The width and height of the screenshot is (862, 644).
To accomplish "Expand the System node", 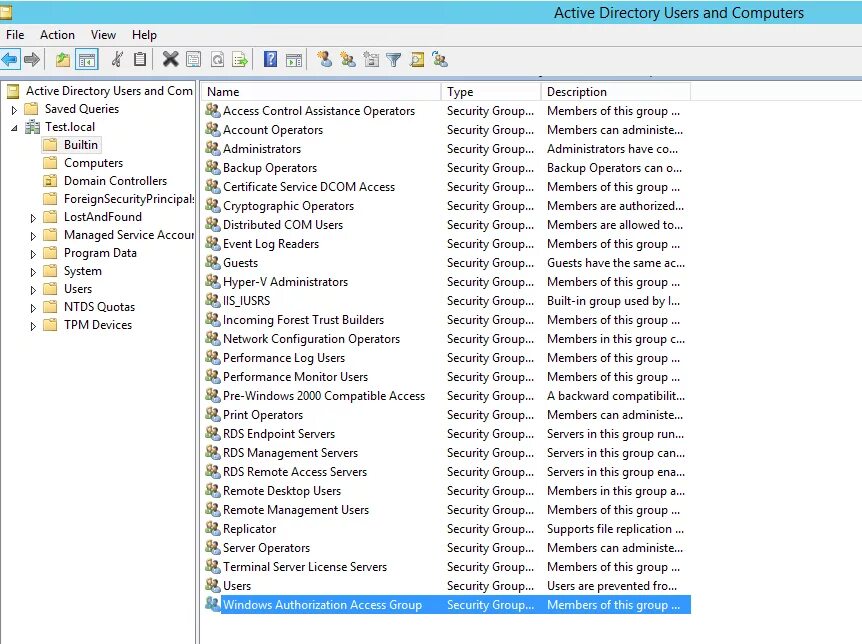I will [x=33, y=272].
